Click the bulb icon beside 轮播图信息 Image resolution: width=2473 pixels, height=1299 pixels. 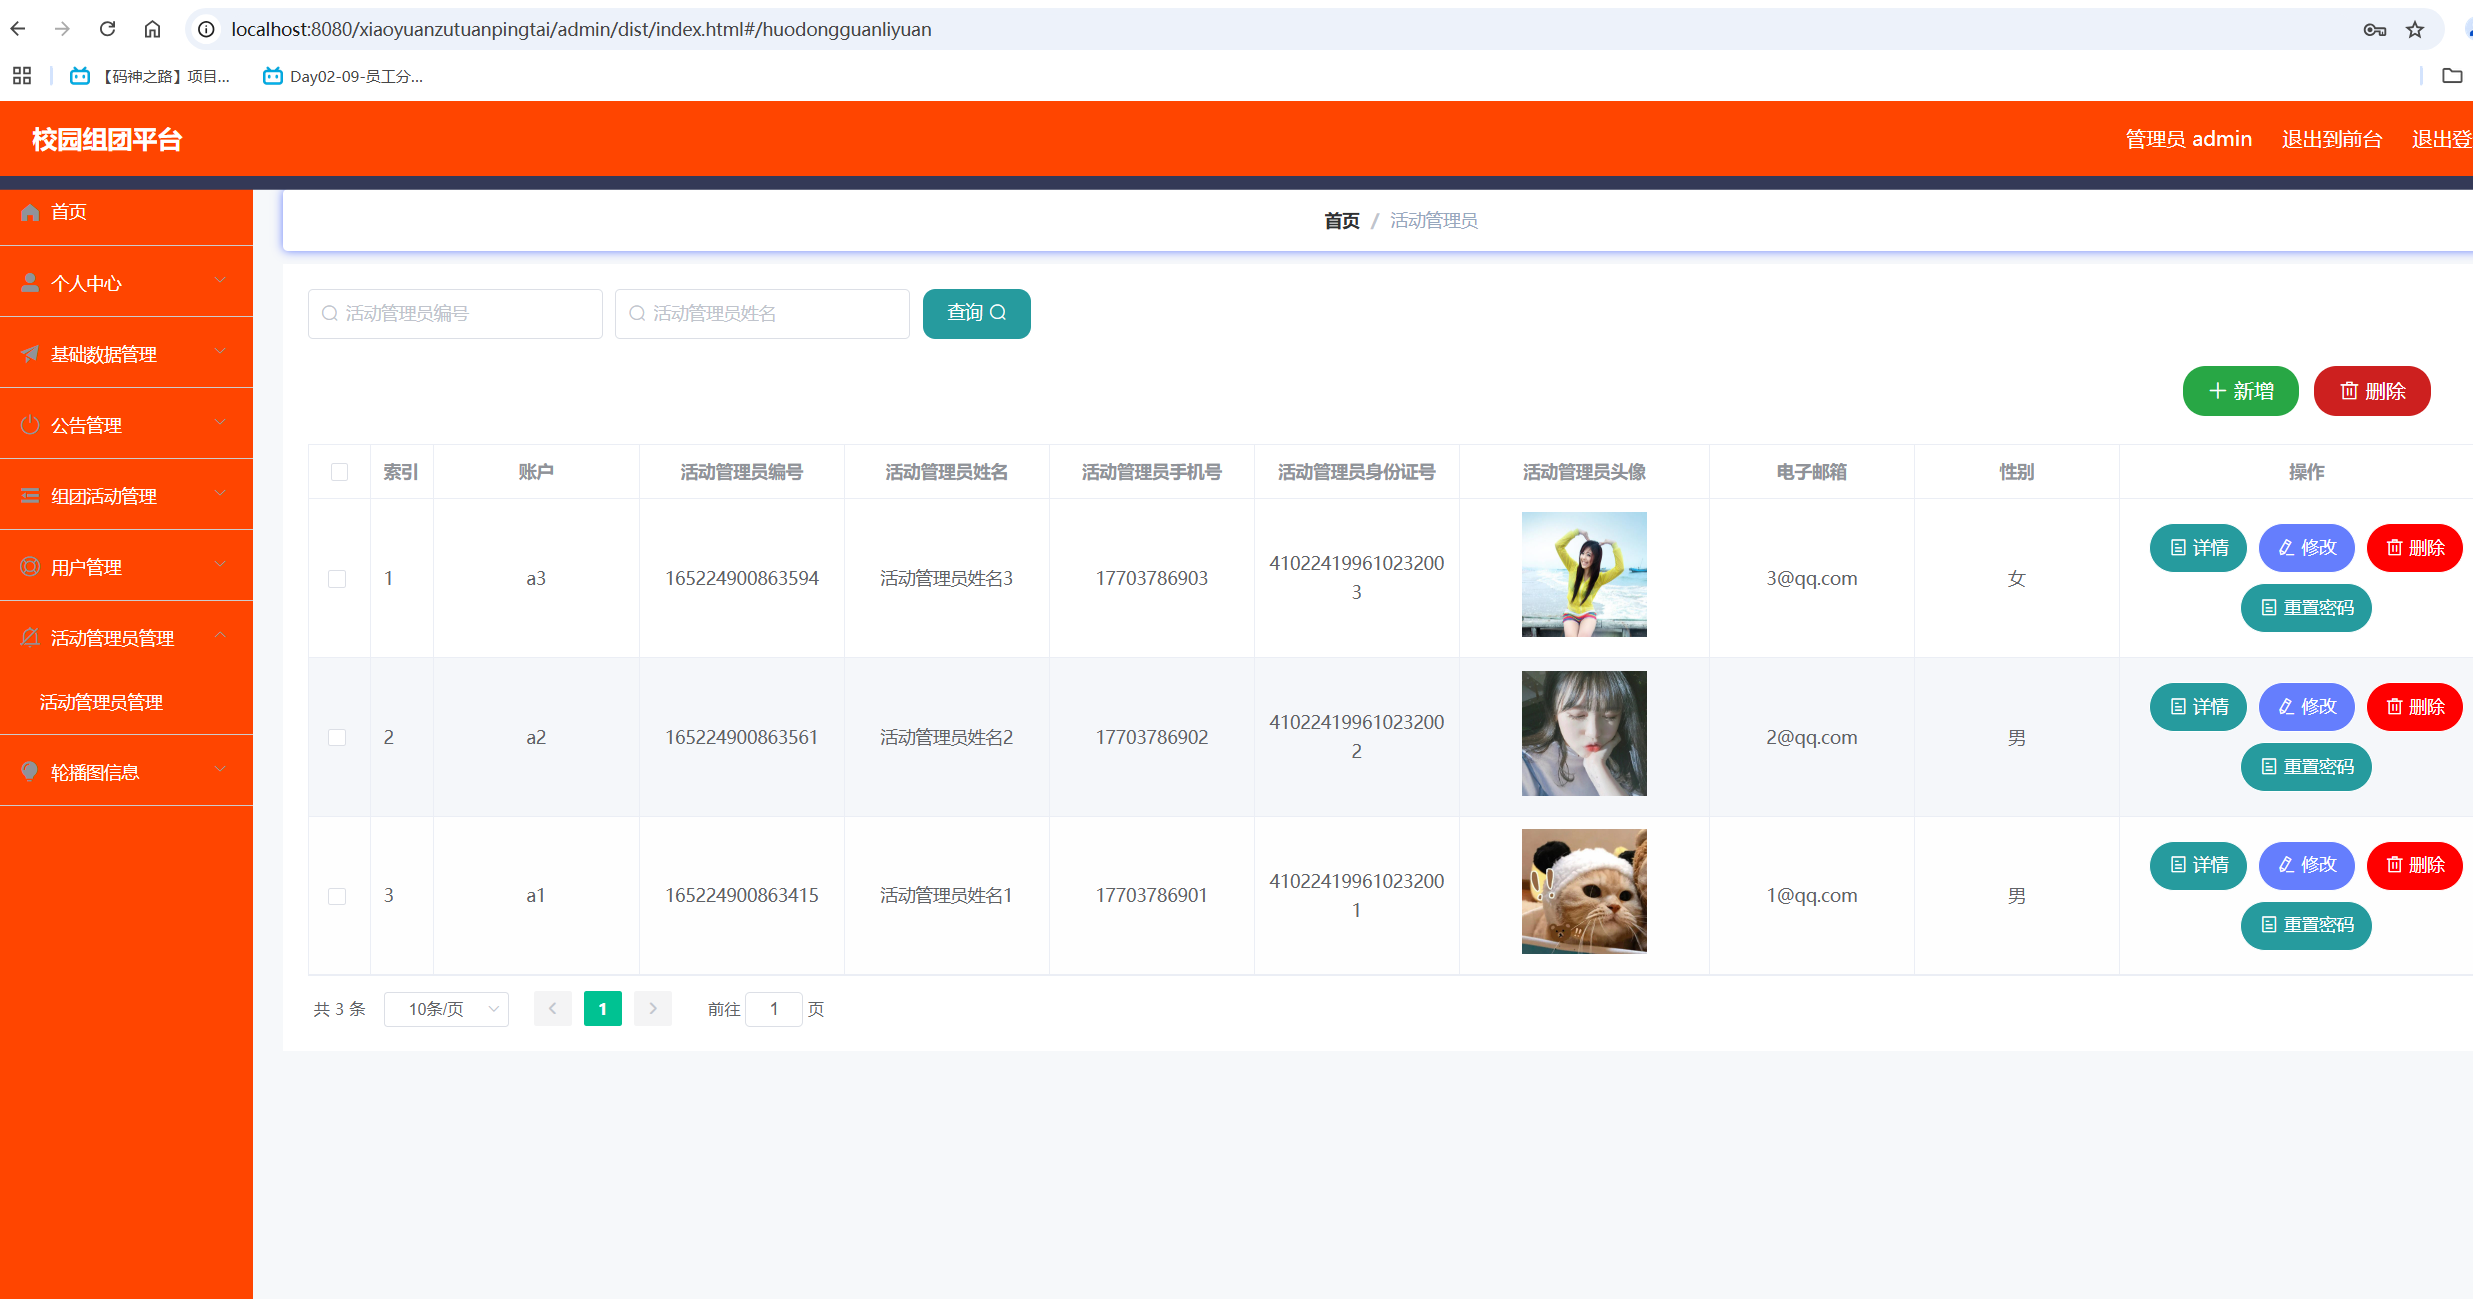pos(30,772)
